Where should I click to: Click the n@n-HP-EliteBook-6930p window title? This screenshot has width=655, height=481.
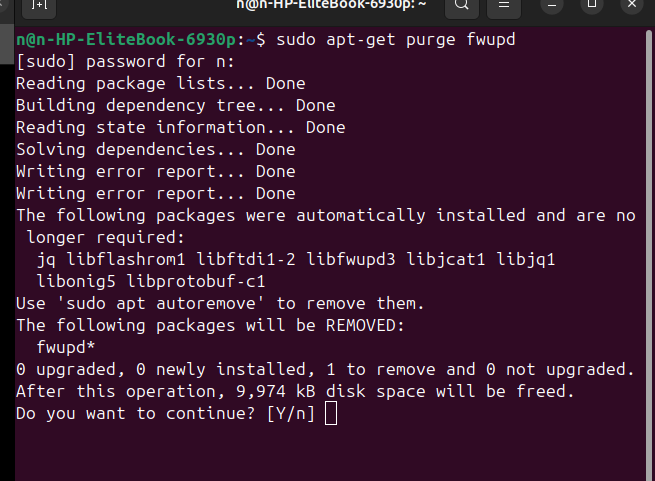tap(331, 5)
